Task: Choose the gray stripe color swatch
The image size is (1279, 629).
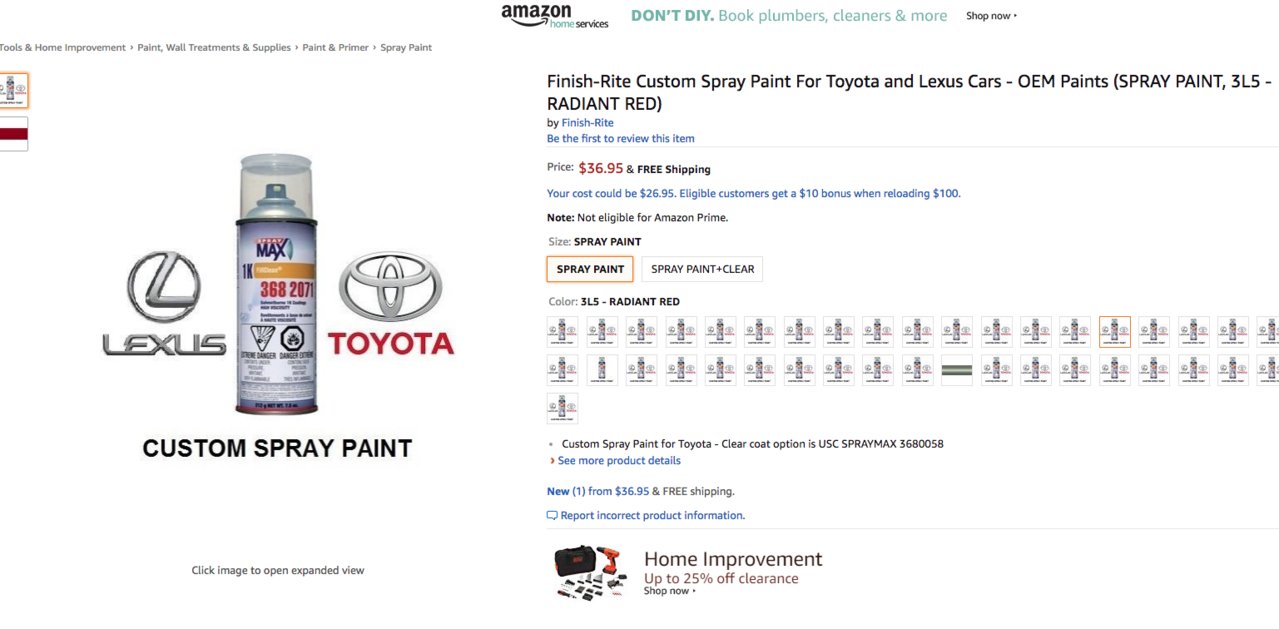Action: [956, 370]
